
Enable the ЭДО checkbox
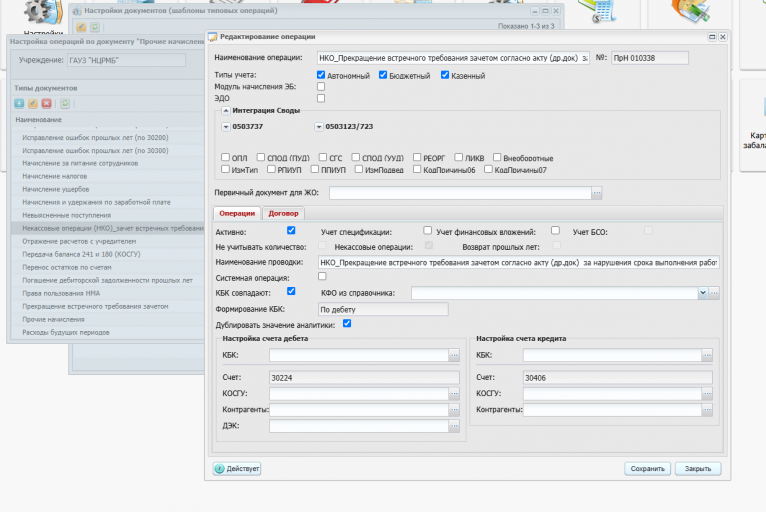(x=321, y=98)
